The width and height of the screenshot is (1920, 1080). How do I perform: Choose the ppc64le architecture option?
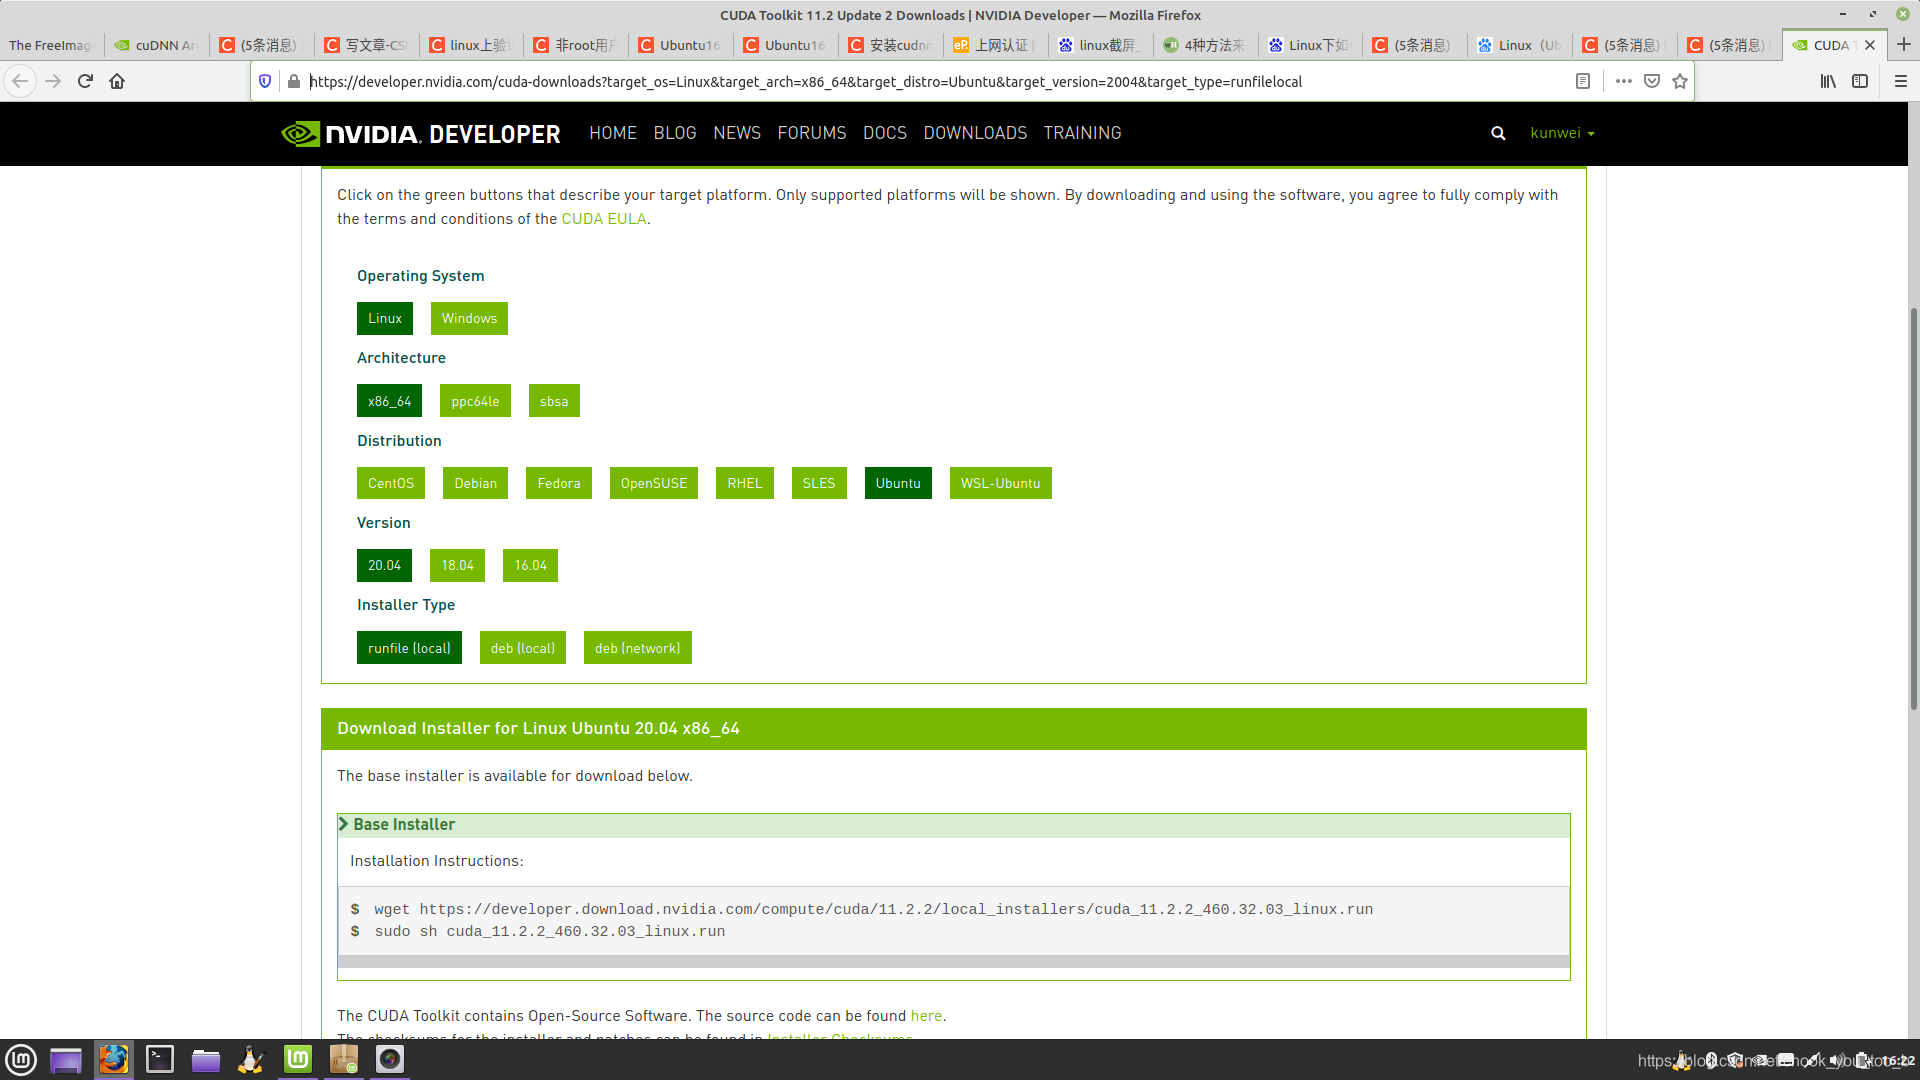coord(475,401)
